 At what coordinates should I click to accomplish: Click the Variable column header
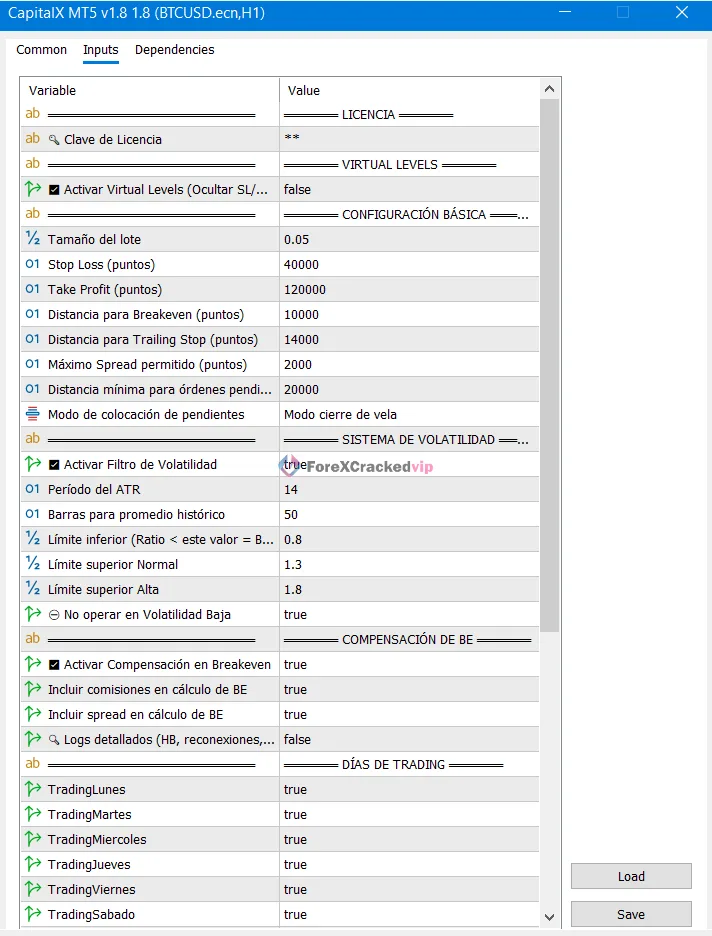pyautogui.click(x=150, y=90)
